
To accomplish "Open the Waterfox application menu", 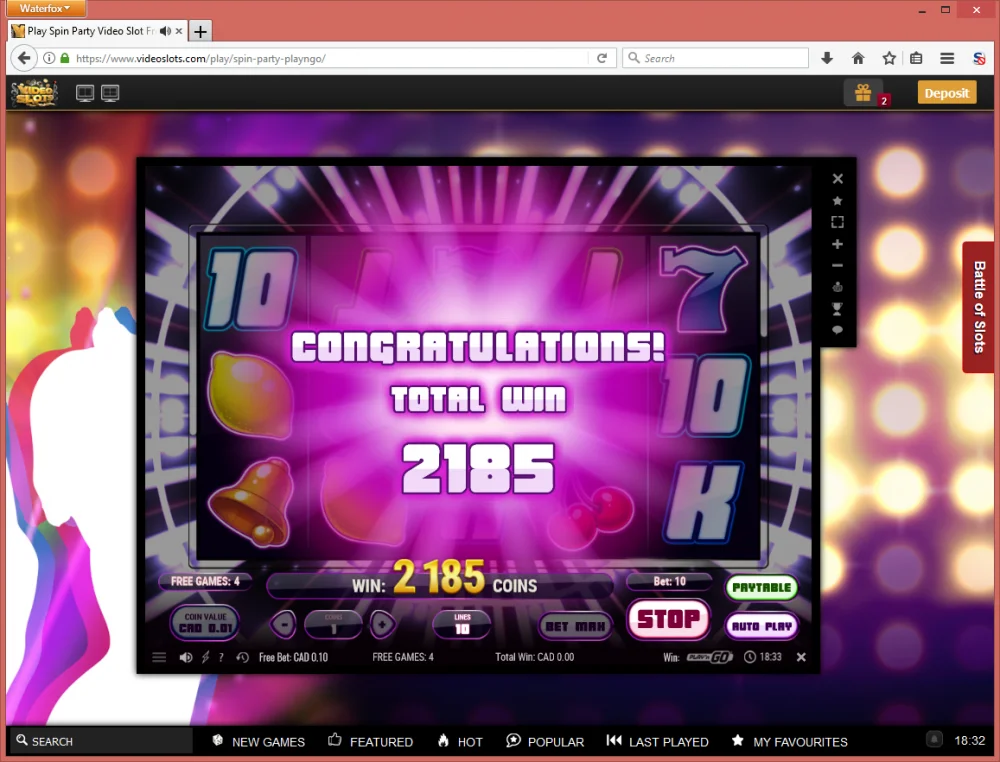I will pyautogui.click(x=46, y=8).
